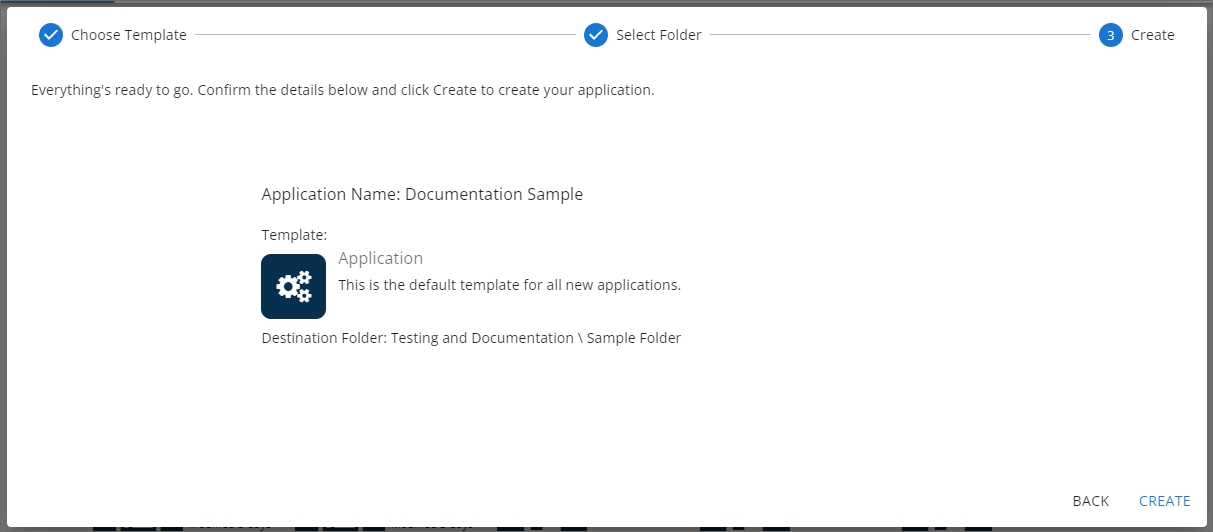1213x532 pixels.
Task: Click the default template description text
Action: pyautogui.click(x=509, y=285)
